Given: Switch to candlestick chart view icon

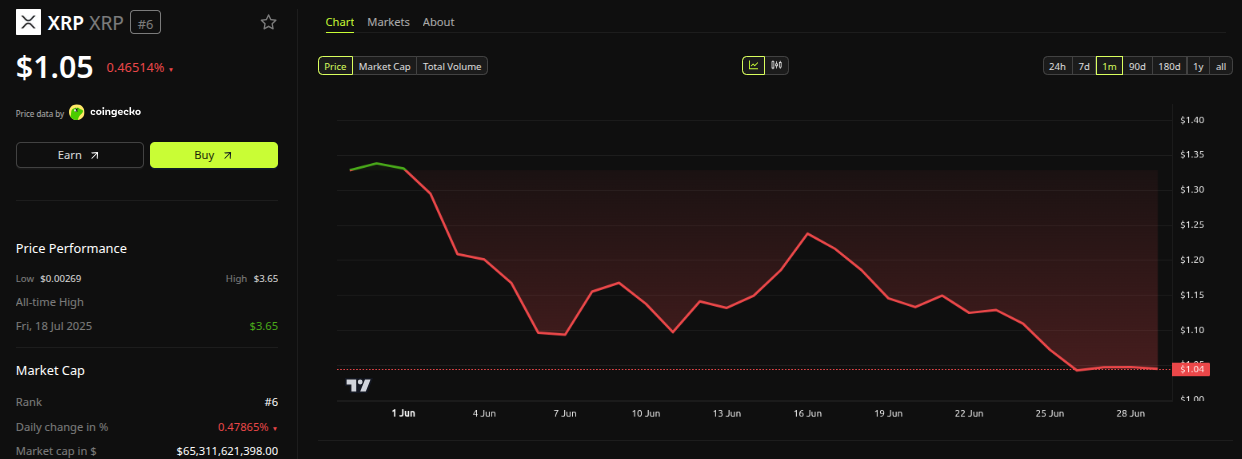Looking at the screenshot, I should tap(777, 66).
